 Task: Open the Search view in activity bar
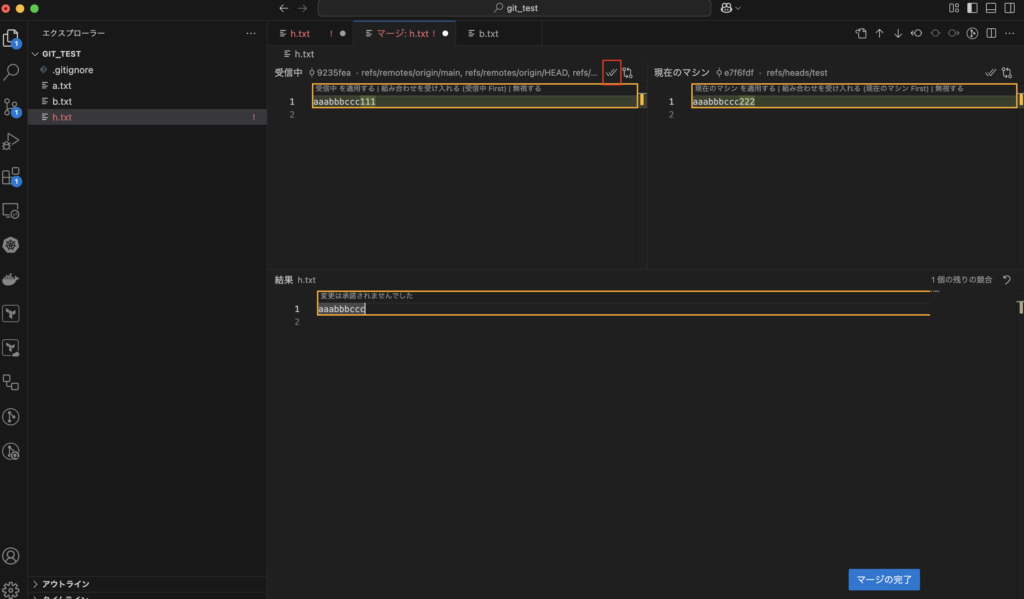click(11, 72)
